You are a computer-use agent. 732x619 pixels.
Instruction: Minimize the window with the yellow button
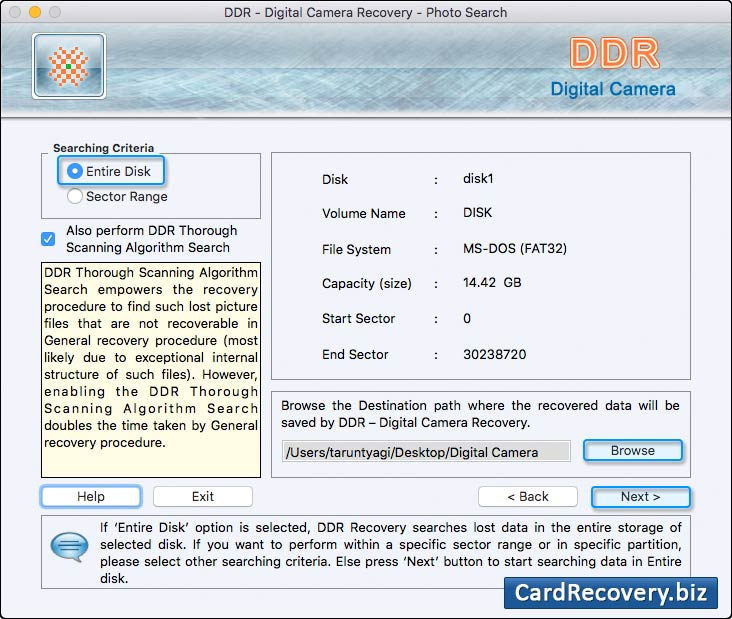click(x=35, y=12)
